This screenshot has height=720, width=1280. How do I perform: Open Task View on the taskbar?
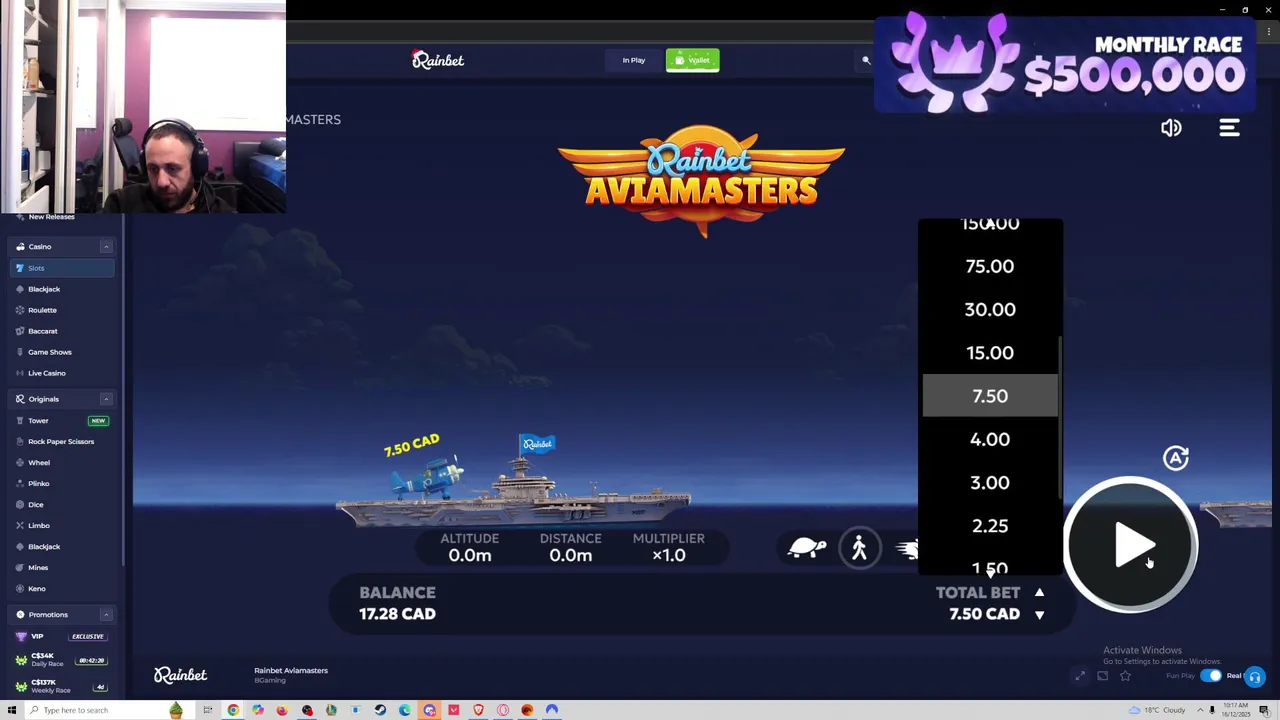[208, 710]
